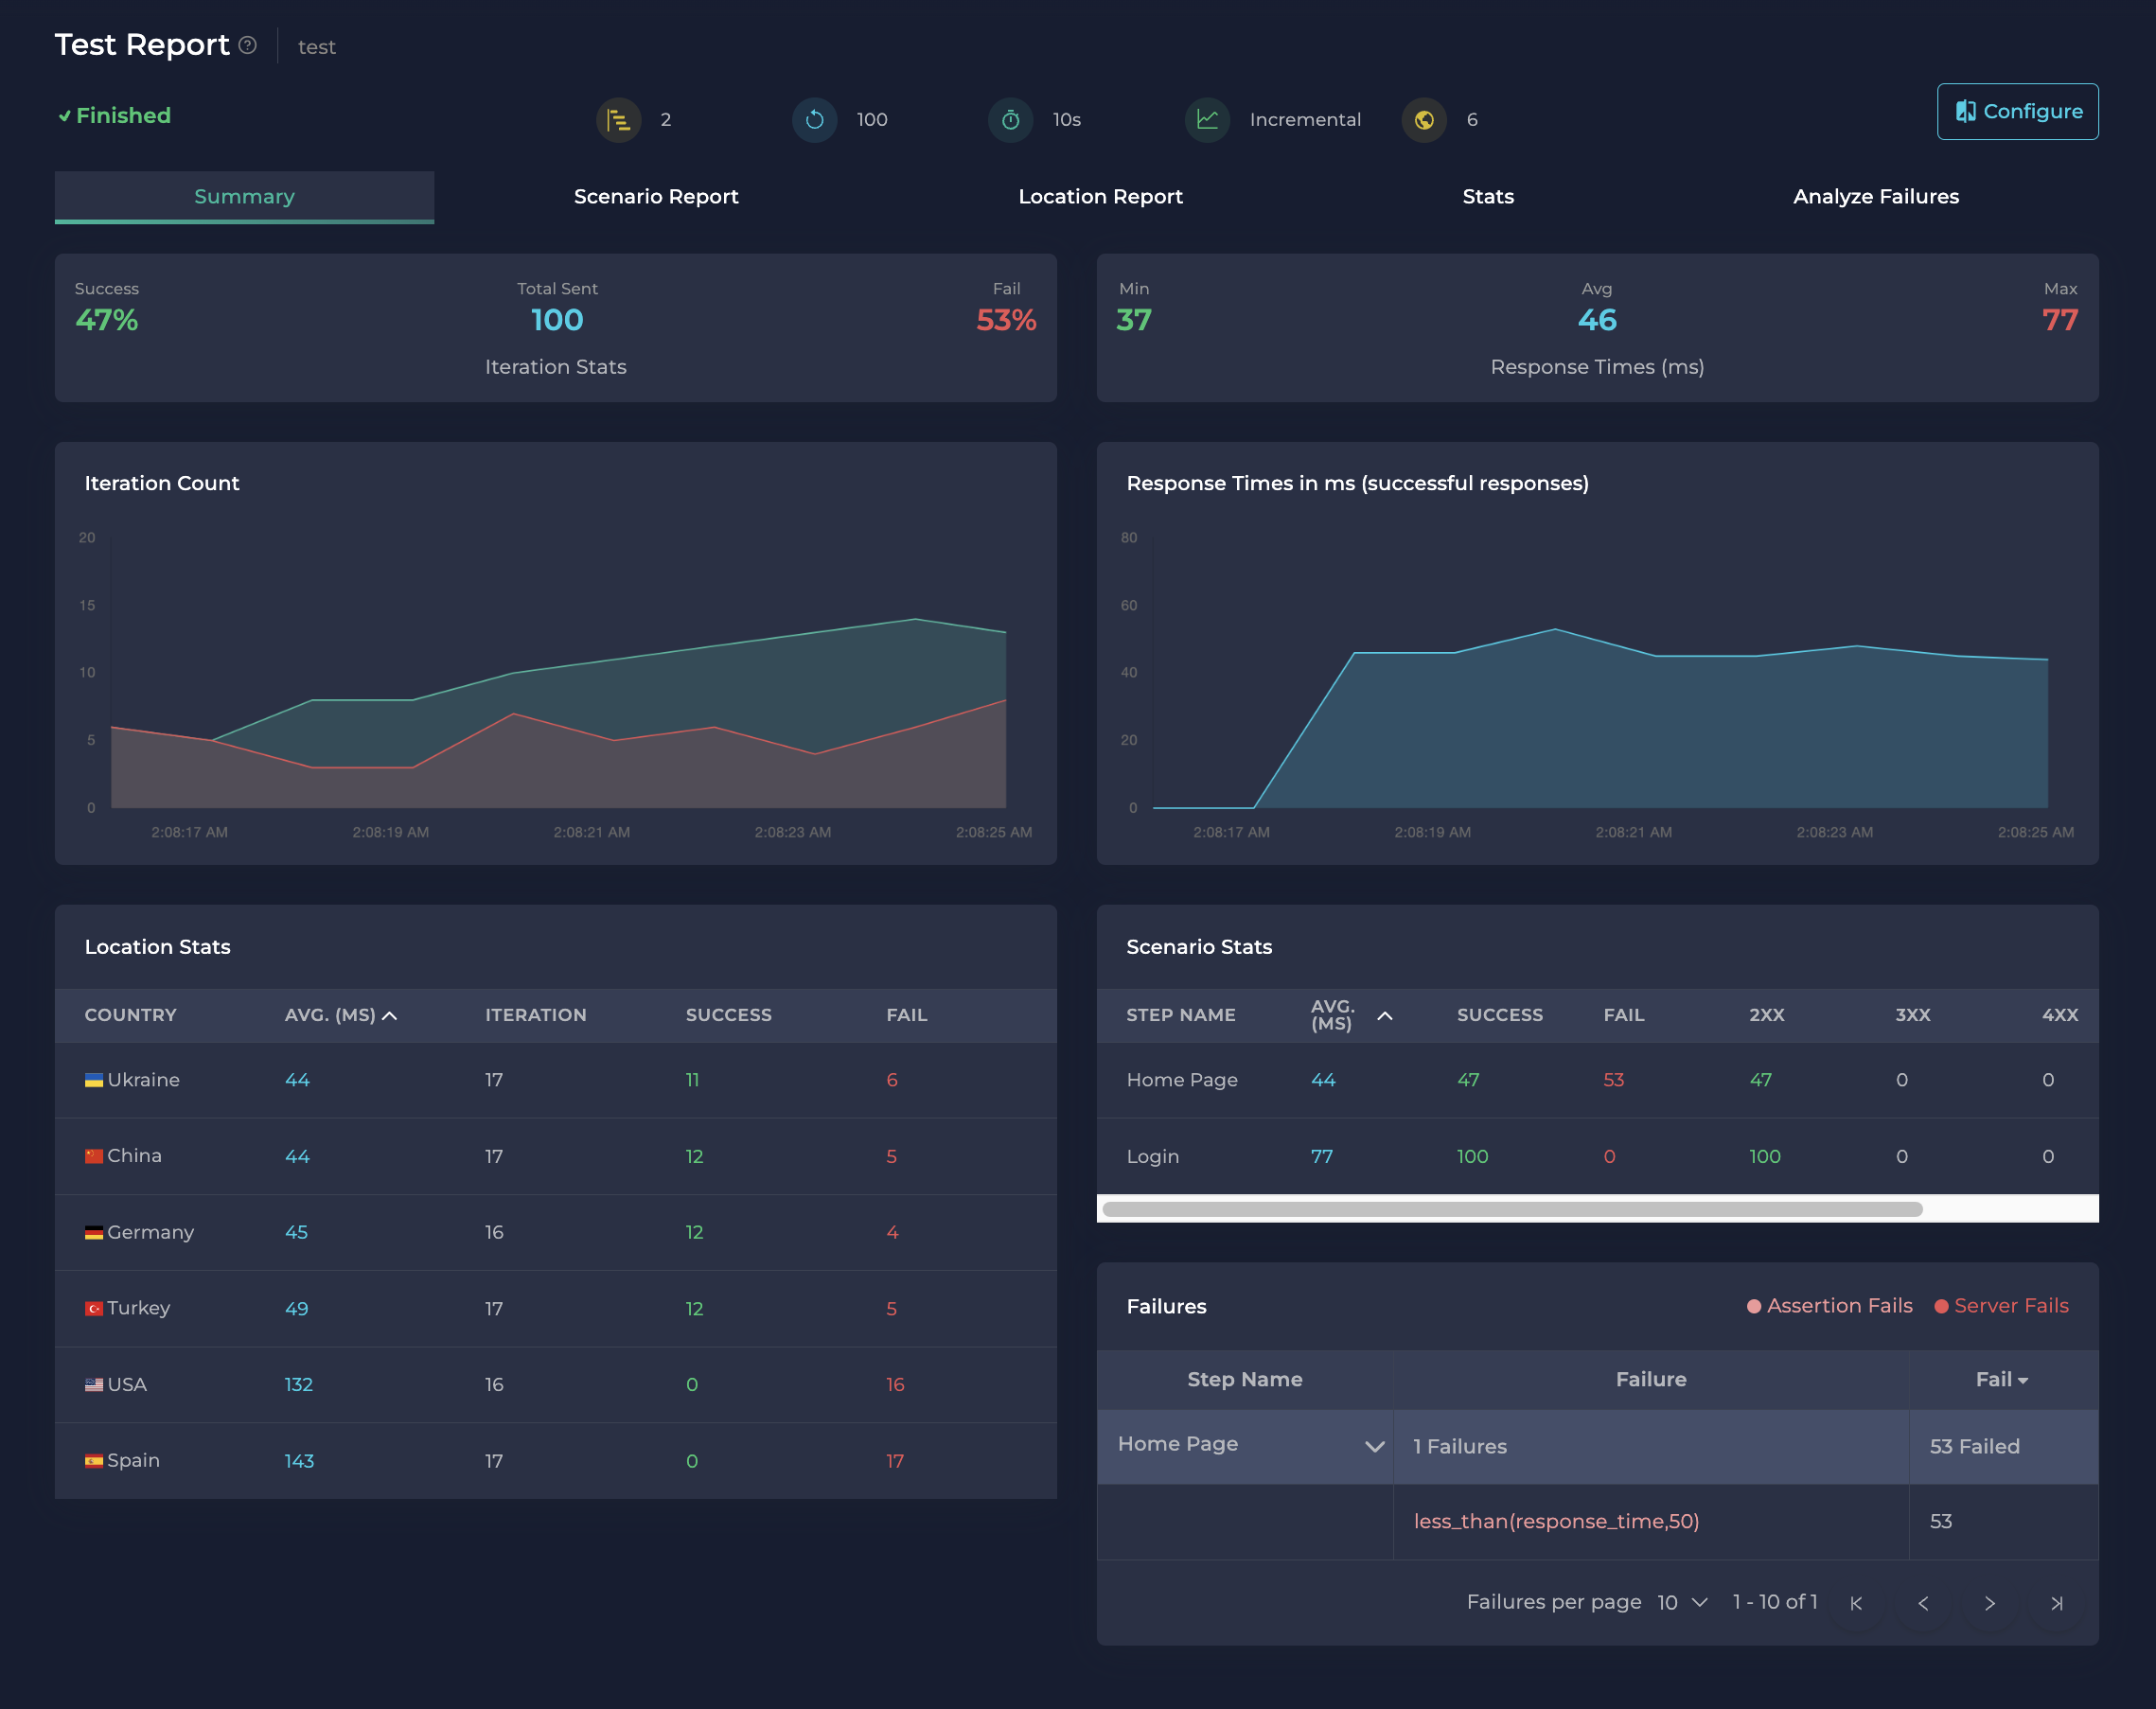The image size is (2156, 1709).
Task: Click the Configure button
Action: (2016, 112)
